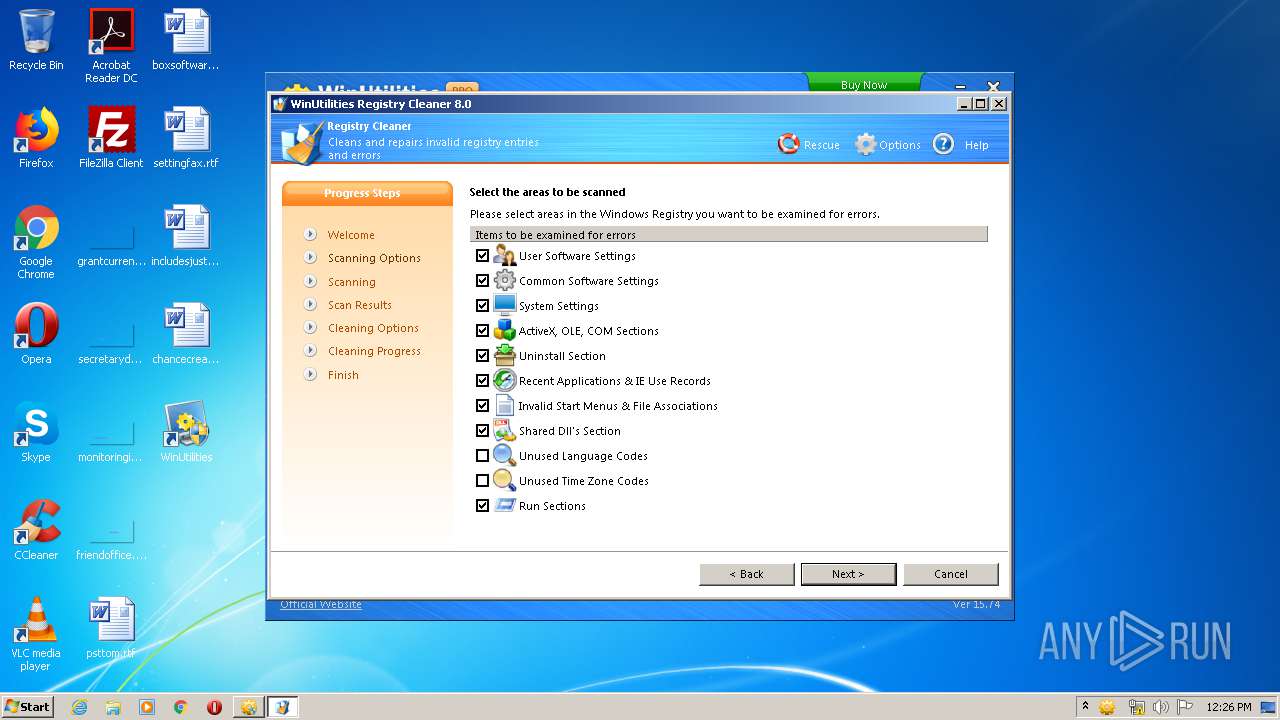Uncheck Run Sections checkbox
Viewport: 1280px width, 720px height.
coord(482,505)
